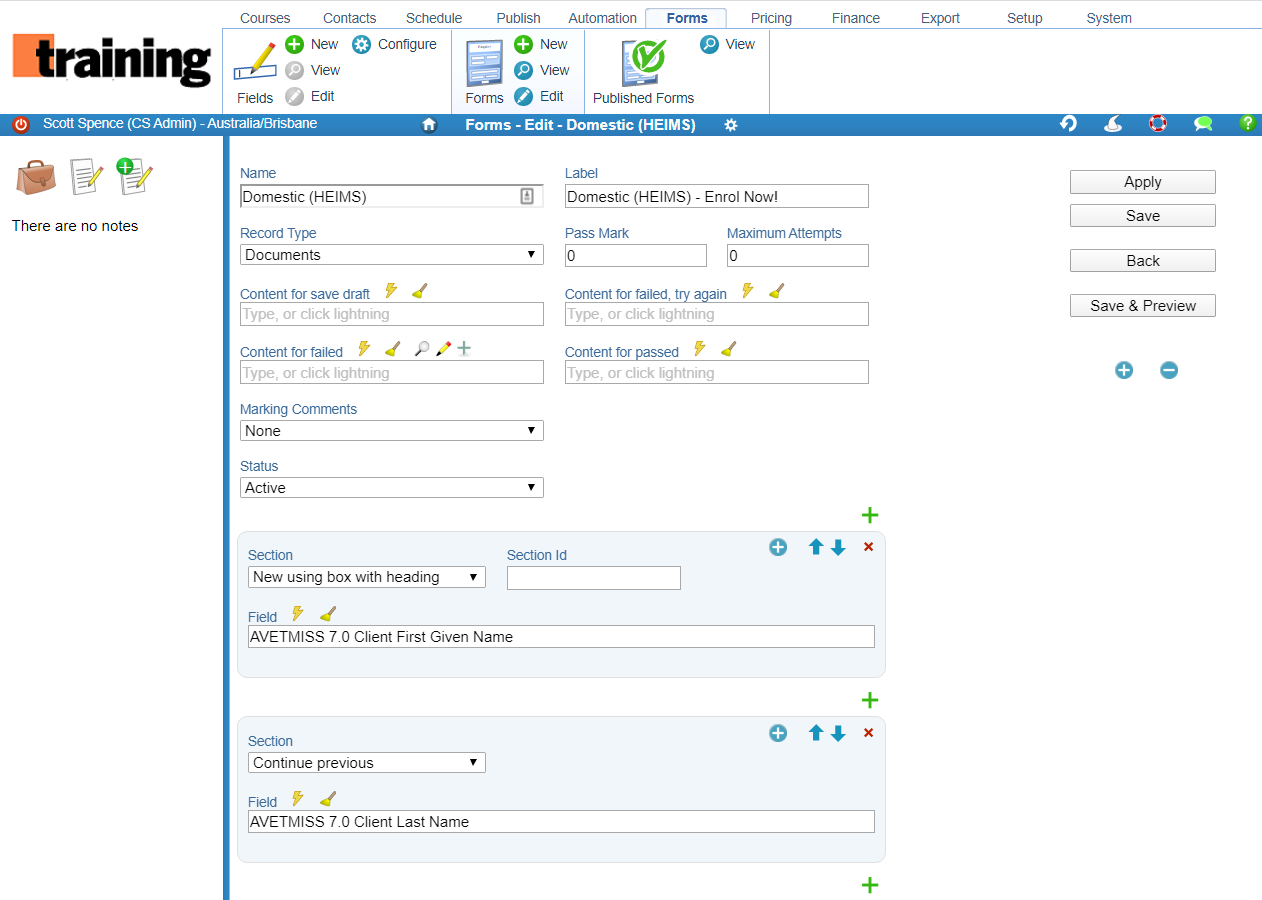
Task: Switch to the Pricing tab
Action: coord(771,18)
